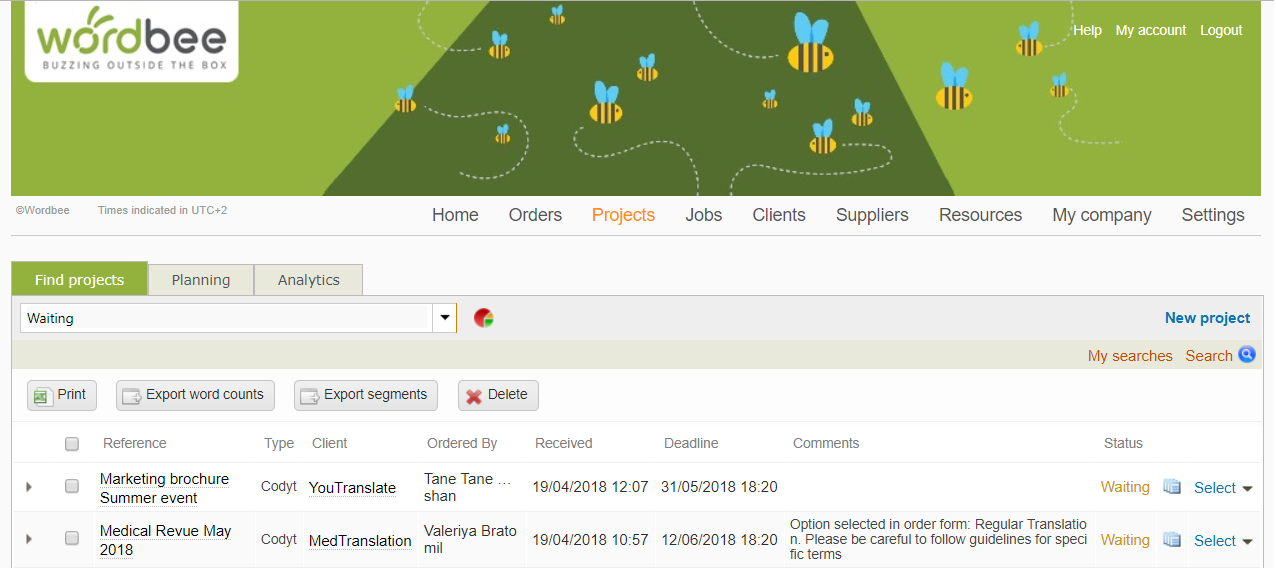Image resolution: width=1276 pixels, height=568 pixels.
Task: Click Export segments button
Action: coord(367,395)
